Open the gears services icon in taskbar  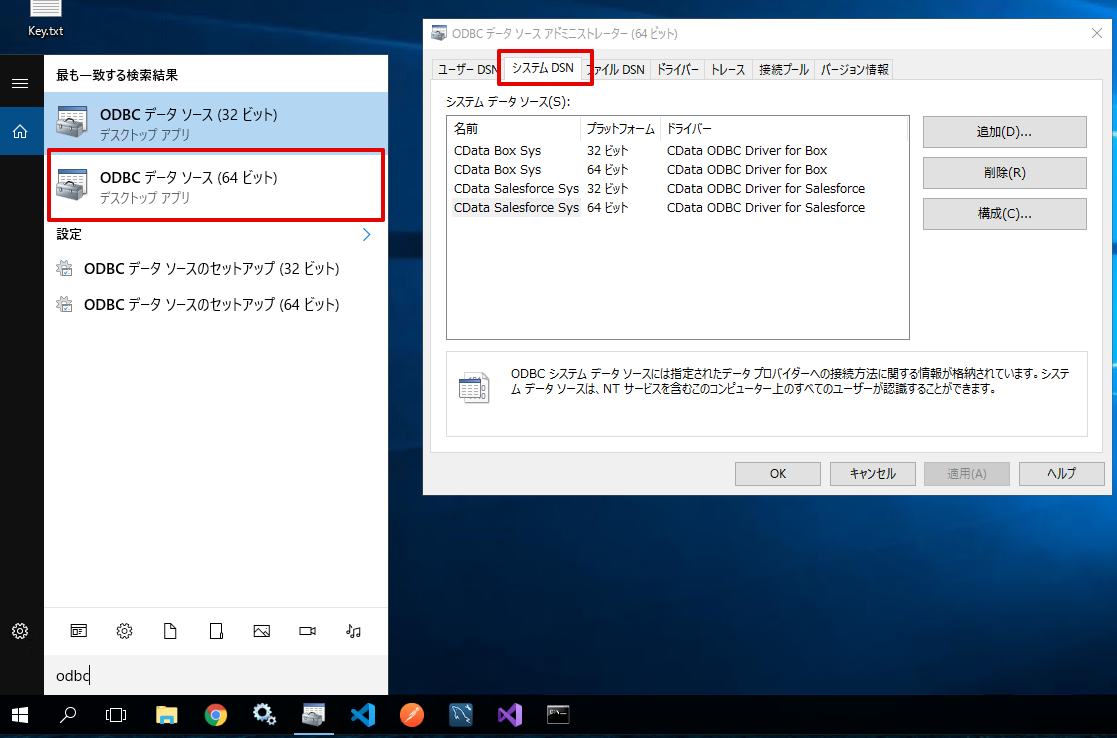[x=264, y=714]
